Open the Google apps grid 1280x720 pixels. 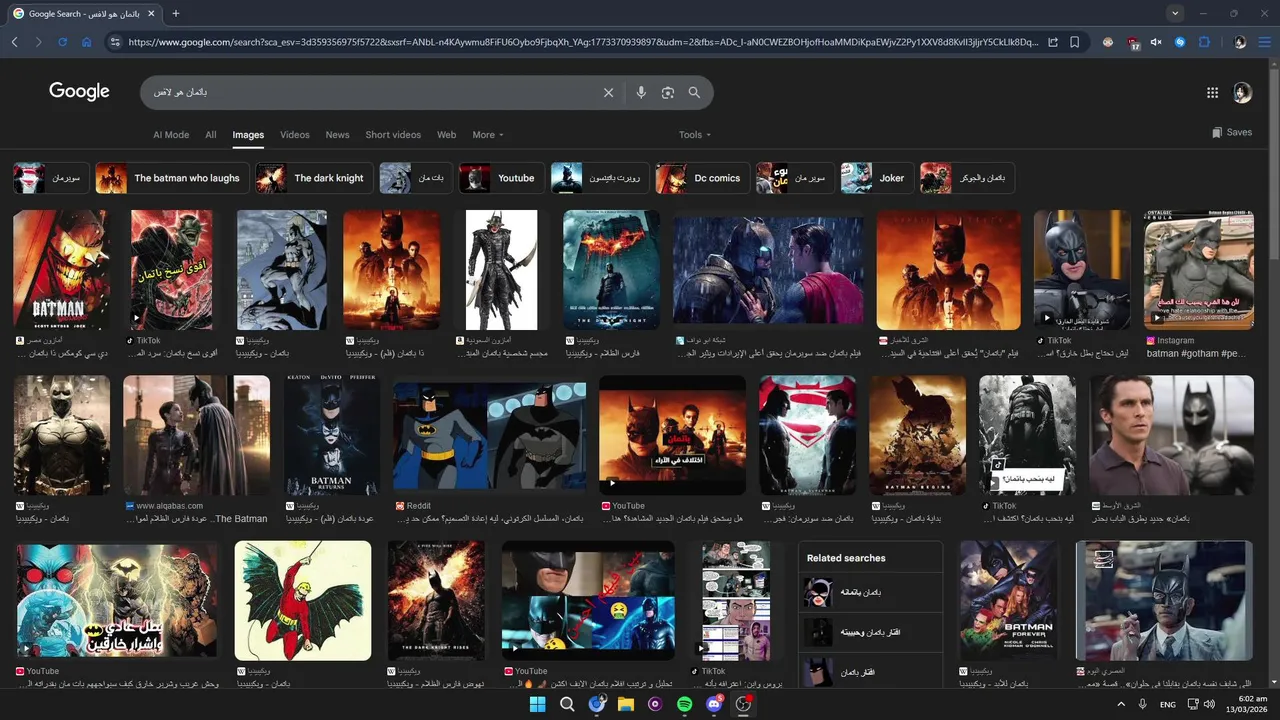click(x=1212, y=92)
